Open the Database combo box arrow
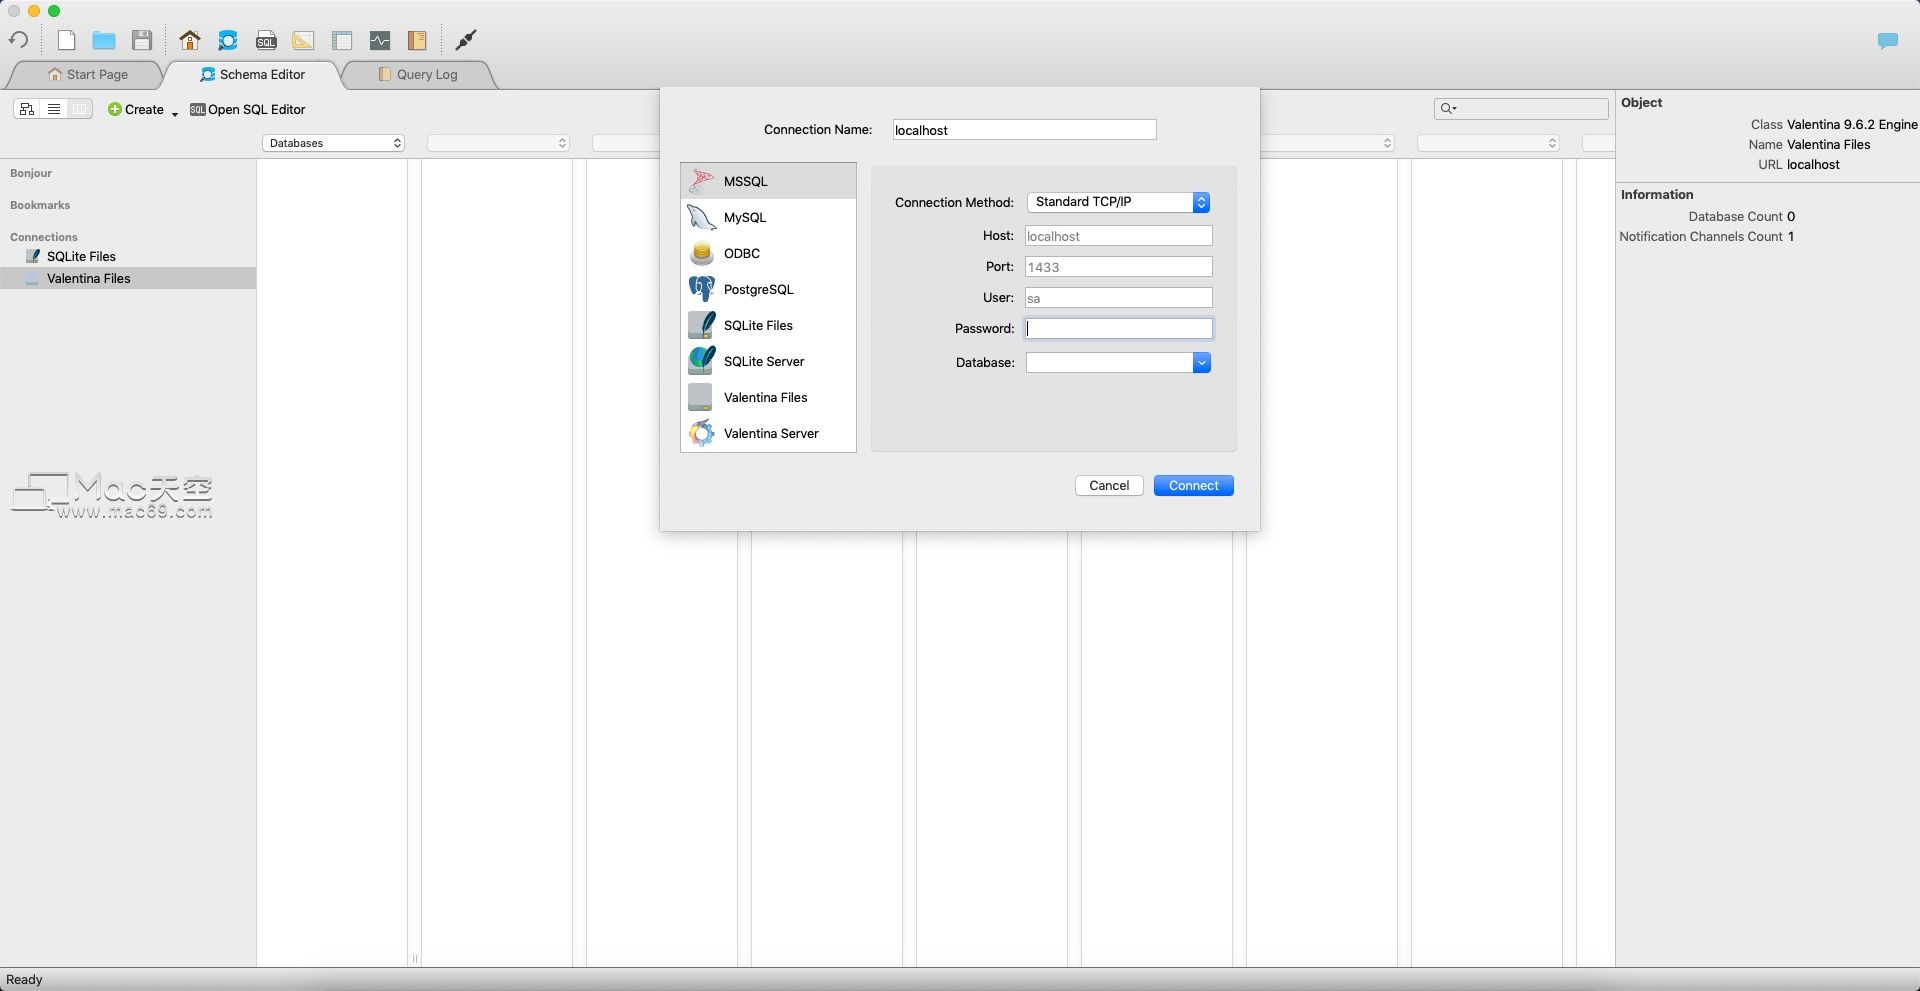 pyautogui.click(x=1201, y=362)
